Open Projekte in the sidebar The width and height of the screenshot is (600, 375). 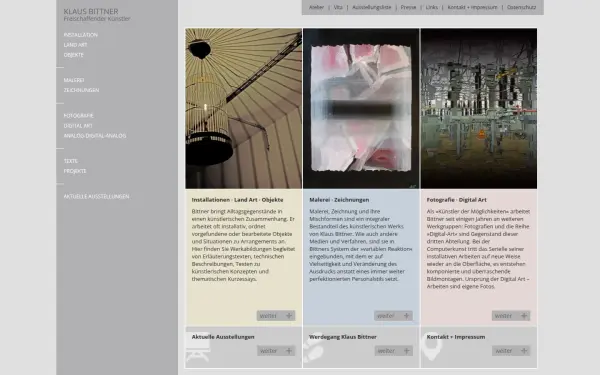[x=75, y=171]
